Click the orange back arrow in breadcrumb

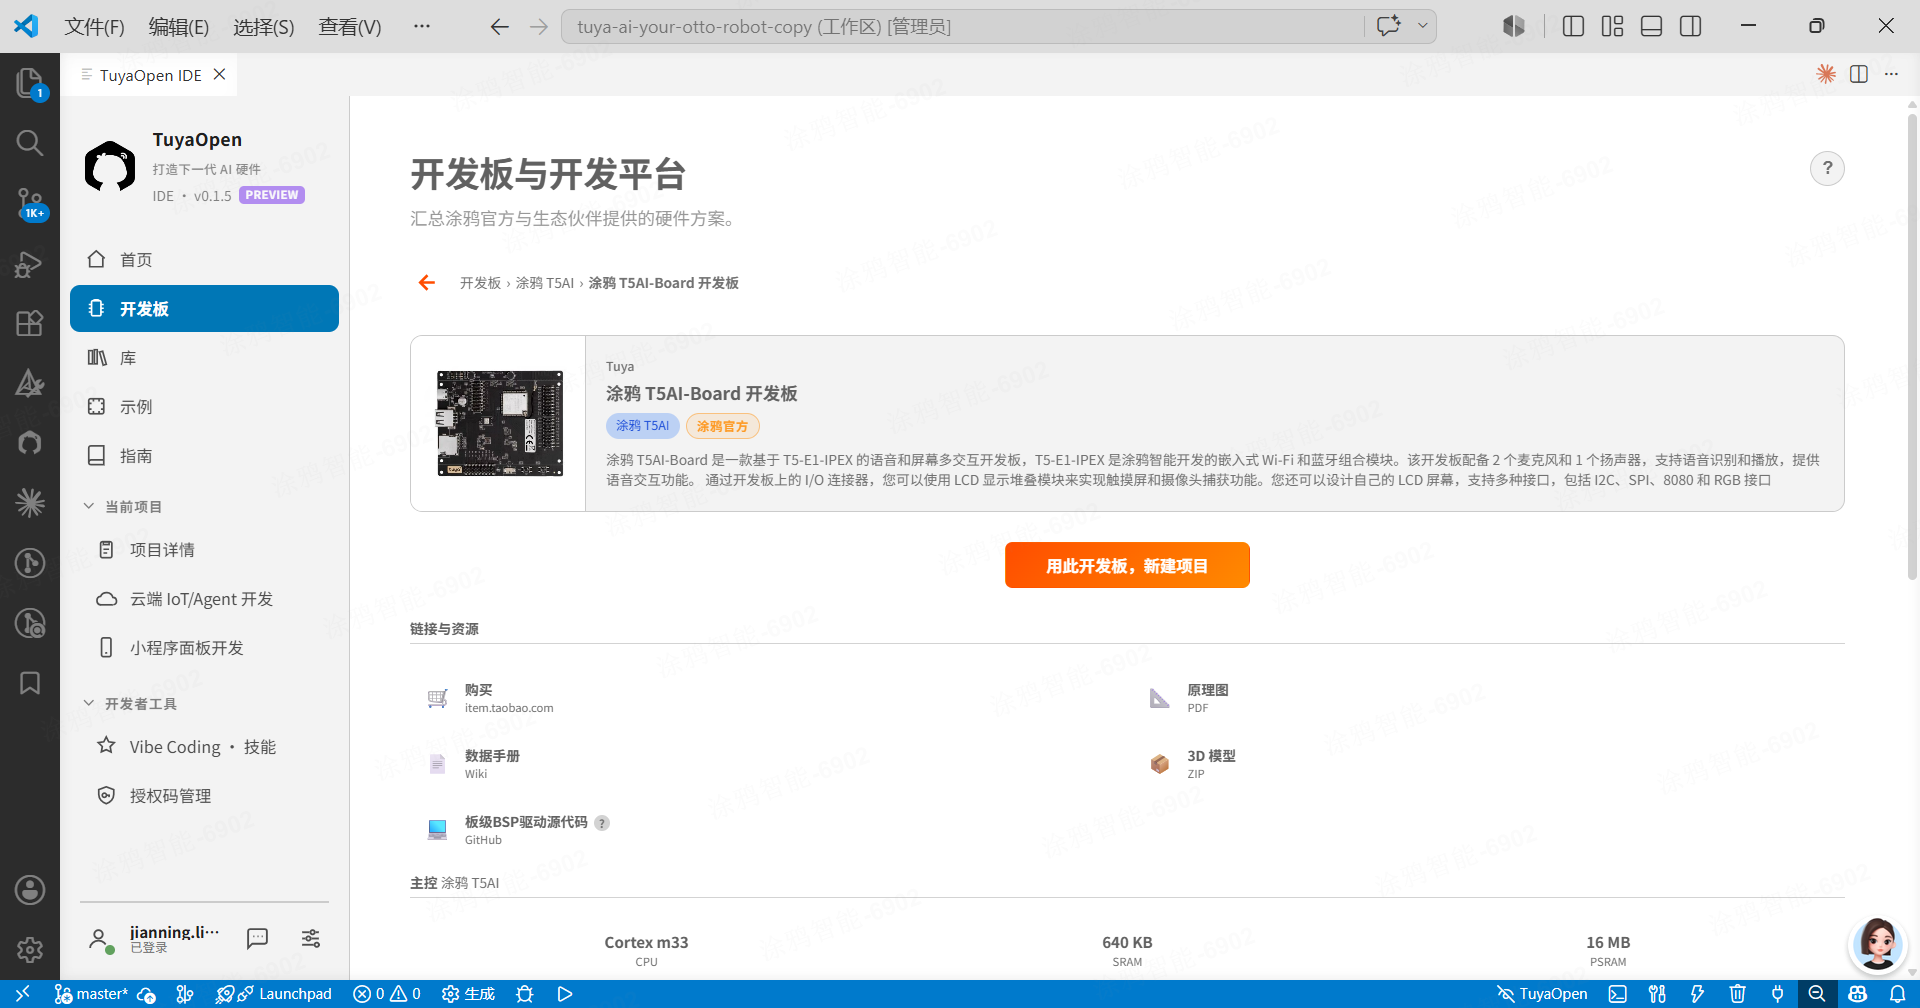[x=427, y=283]
